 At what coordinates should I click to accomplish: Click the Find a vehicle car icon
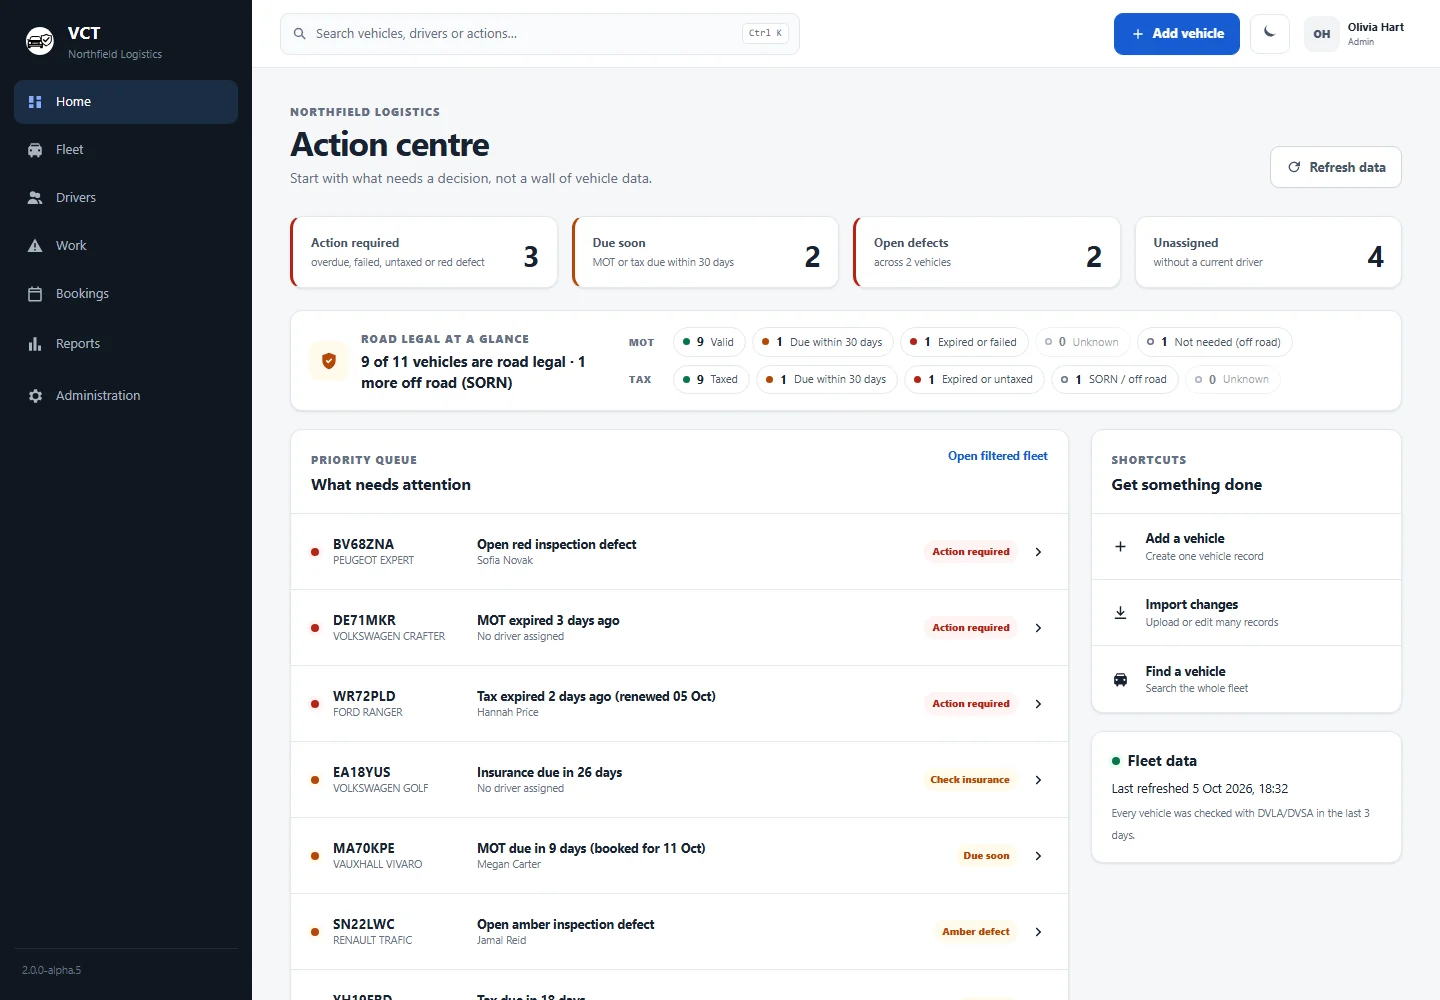click(1120, 680)
